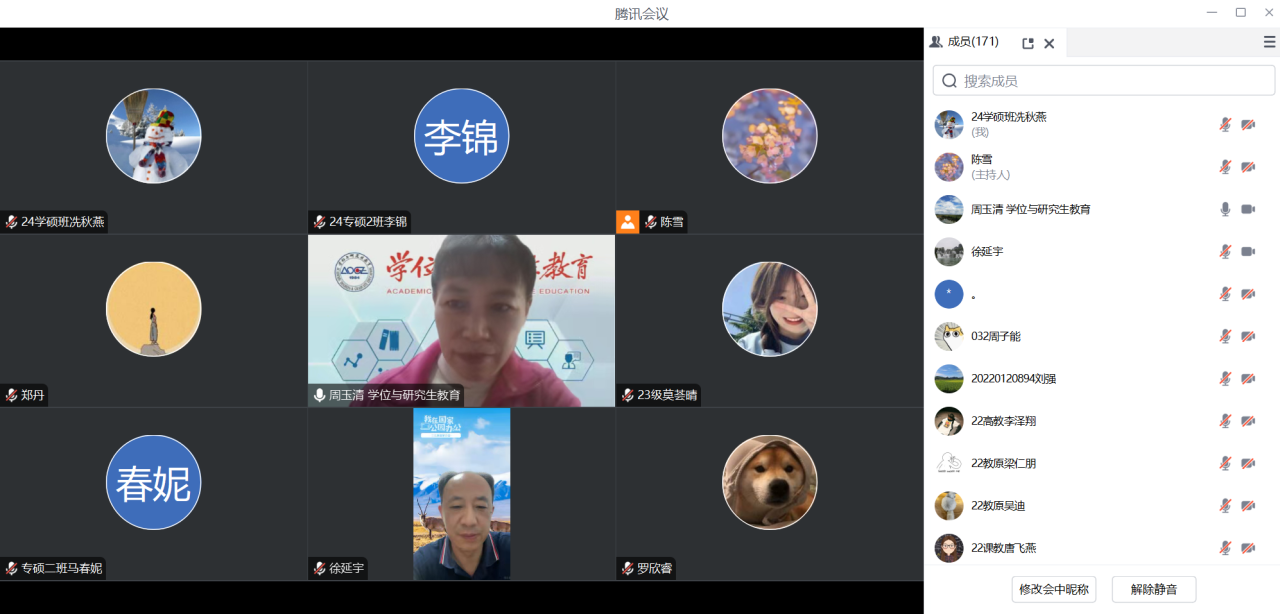Click muted mic icon next to 22教原吴迪
The image size is (1280, 614).
tap(1225, 506)
